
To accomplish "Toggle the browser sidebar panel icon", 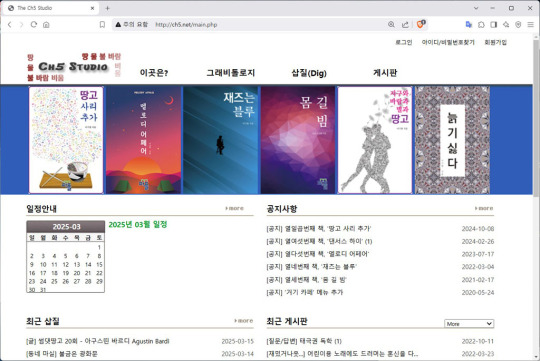I will click(x=494, y=24).
